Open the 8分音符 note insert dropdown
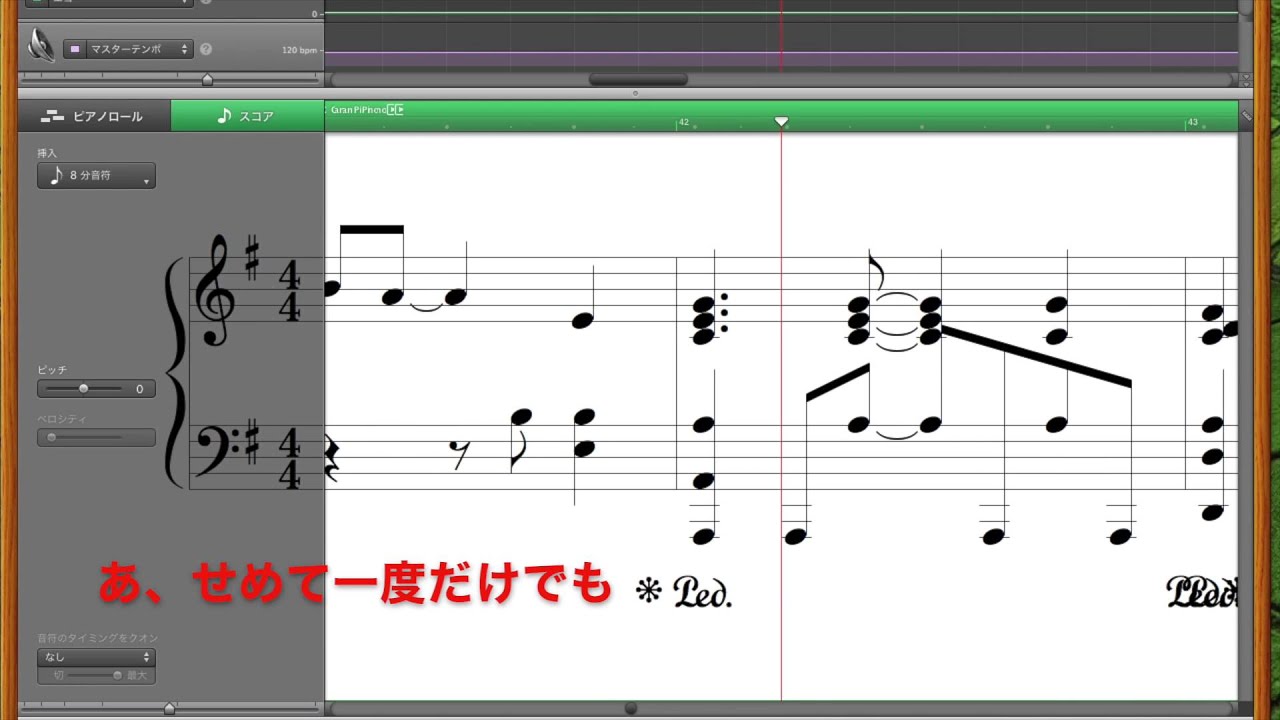1280x720 pixels. click(x=96, y=176)
